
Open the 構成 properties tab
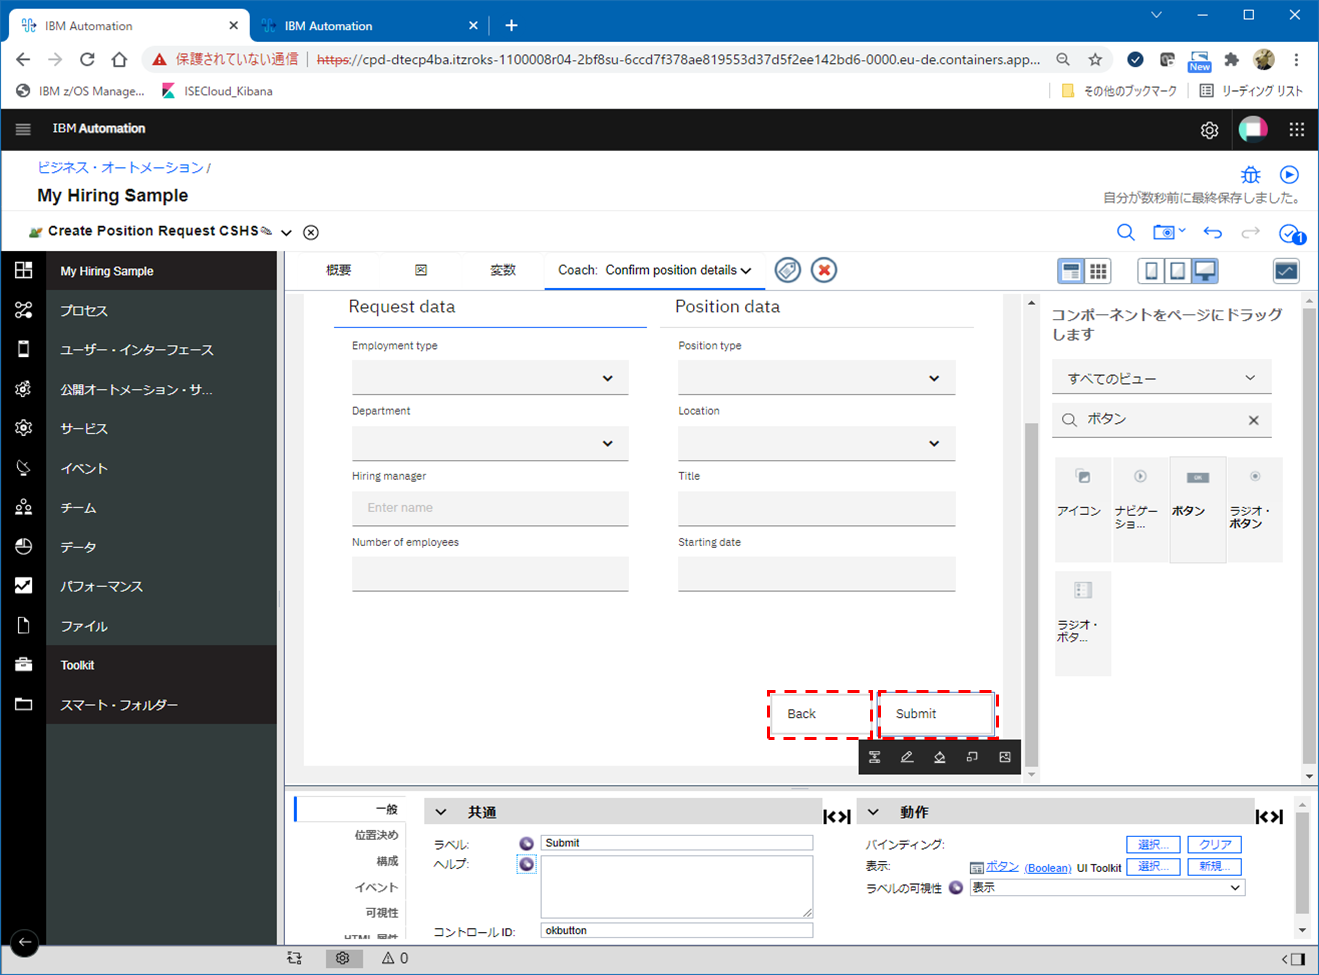point(387,861)
